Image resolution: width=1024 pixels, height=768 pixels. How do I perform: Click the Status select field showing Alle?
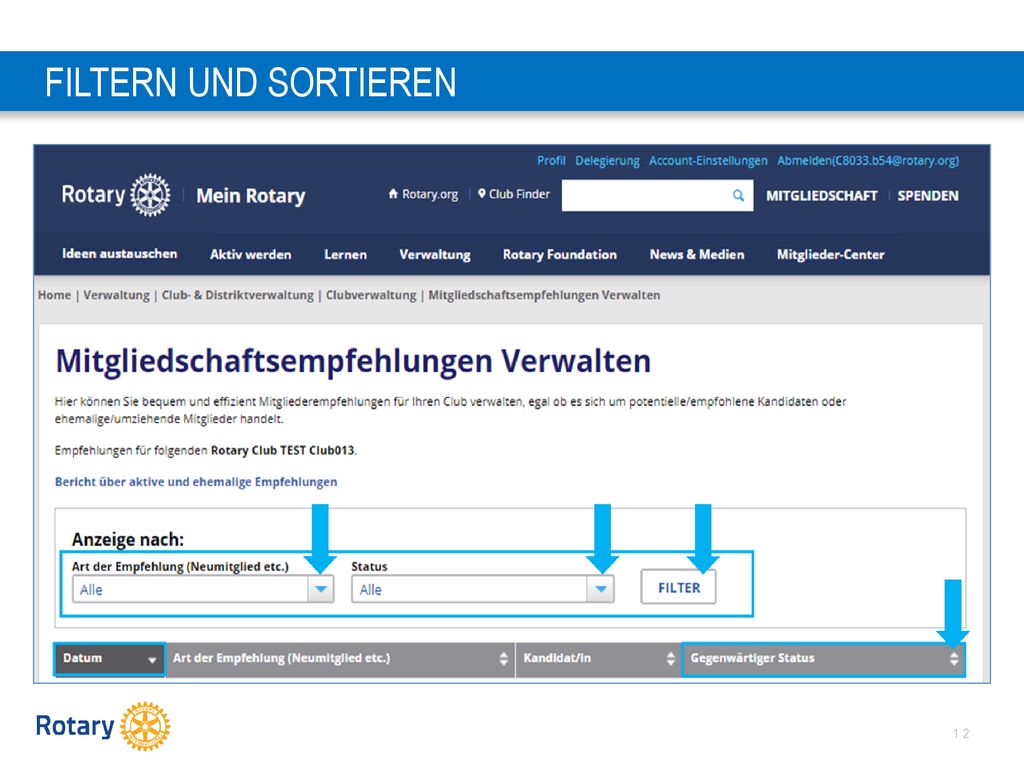[x=483, y=589]
